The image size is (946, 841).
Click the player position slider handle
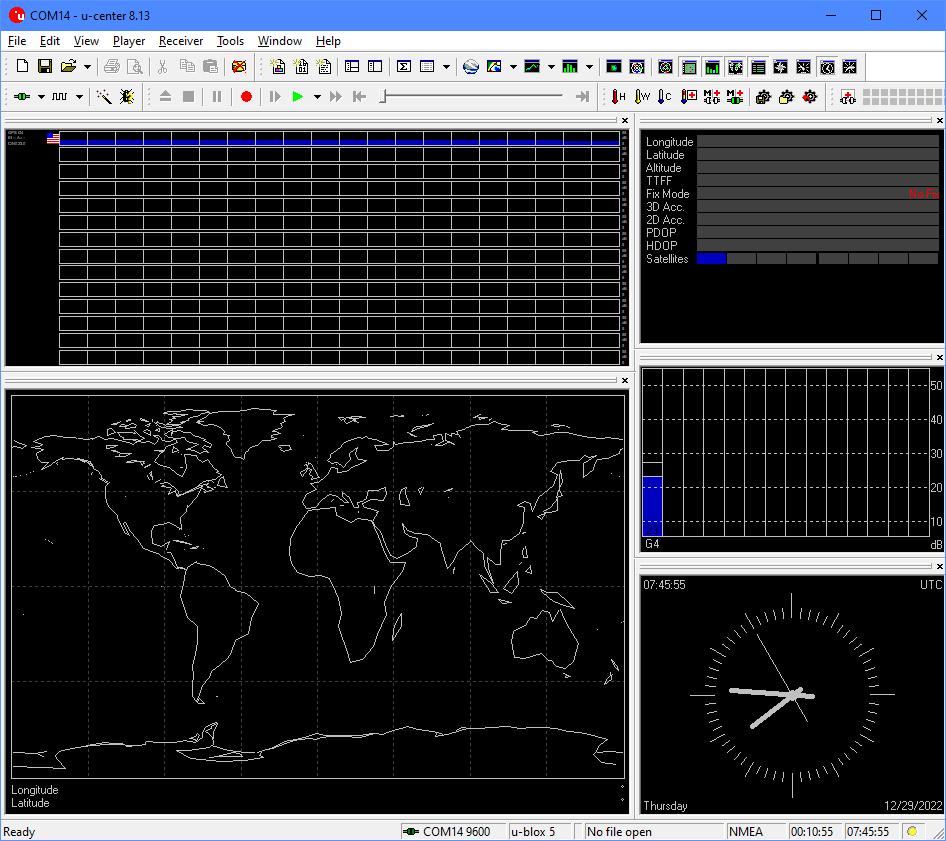pos(384,97)
